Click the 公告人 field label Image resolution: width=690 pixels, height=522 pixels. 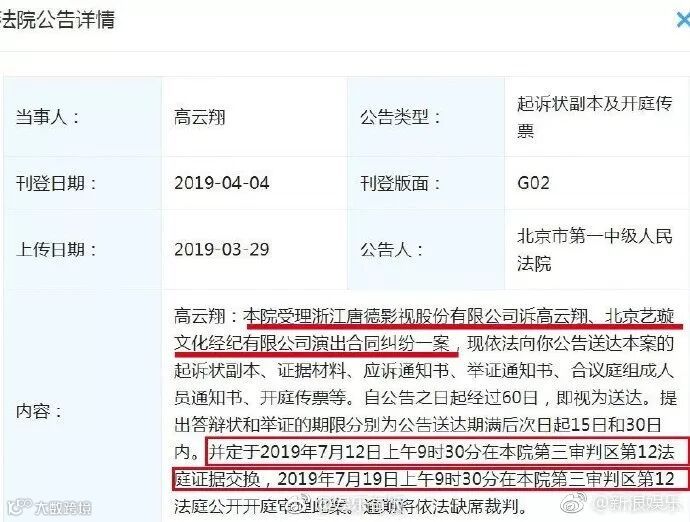(391, 250)
